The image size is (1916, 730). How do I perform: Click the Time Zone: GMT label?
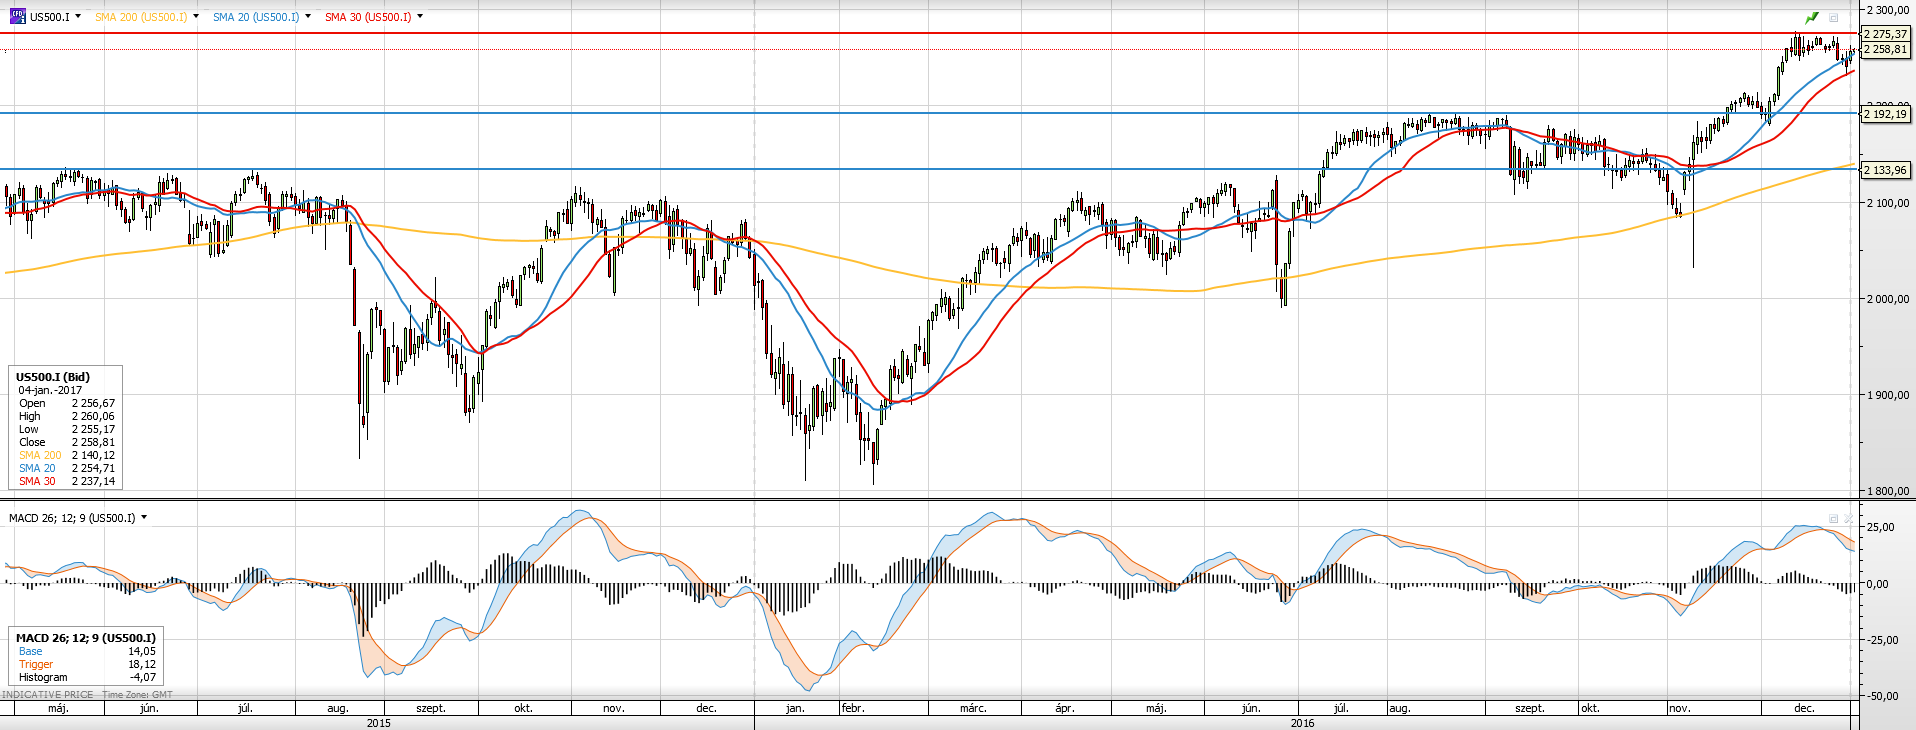pyautogui.click(x=137, y=694)
